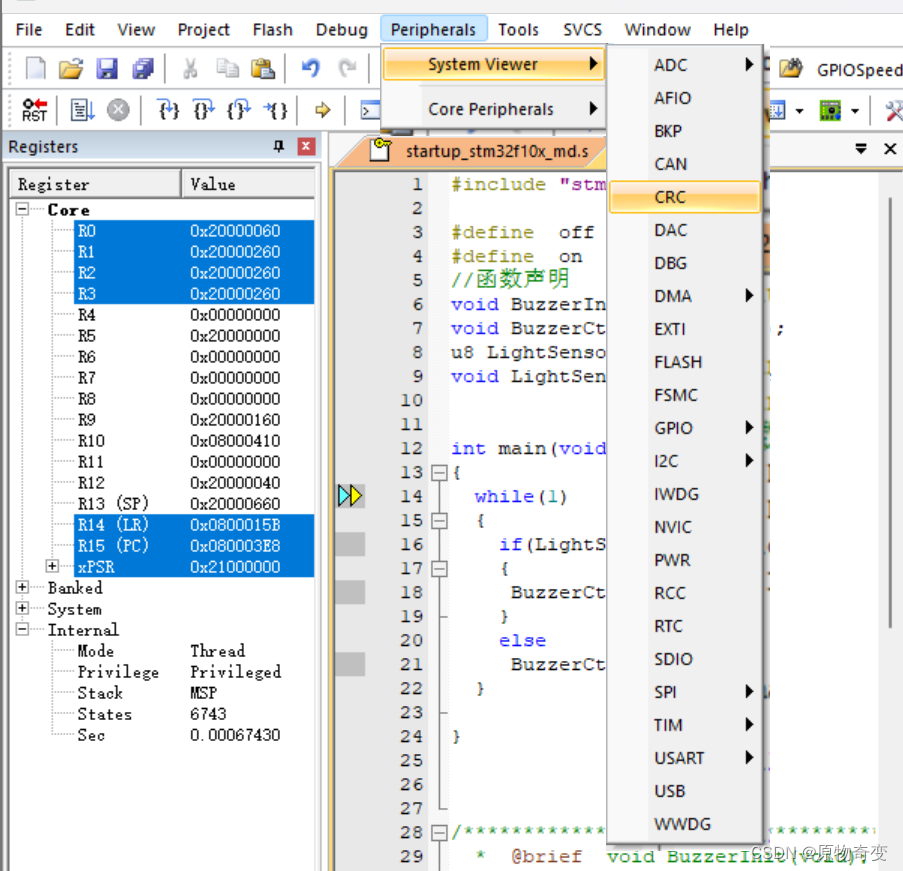
Task: Click the Reset (RST) debug icon
Action: (x=33, y=110)
